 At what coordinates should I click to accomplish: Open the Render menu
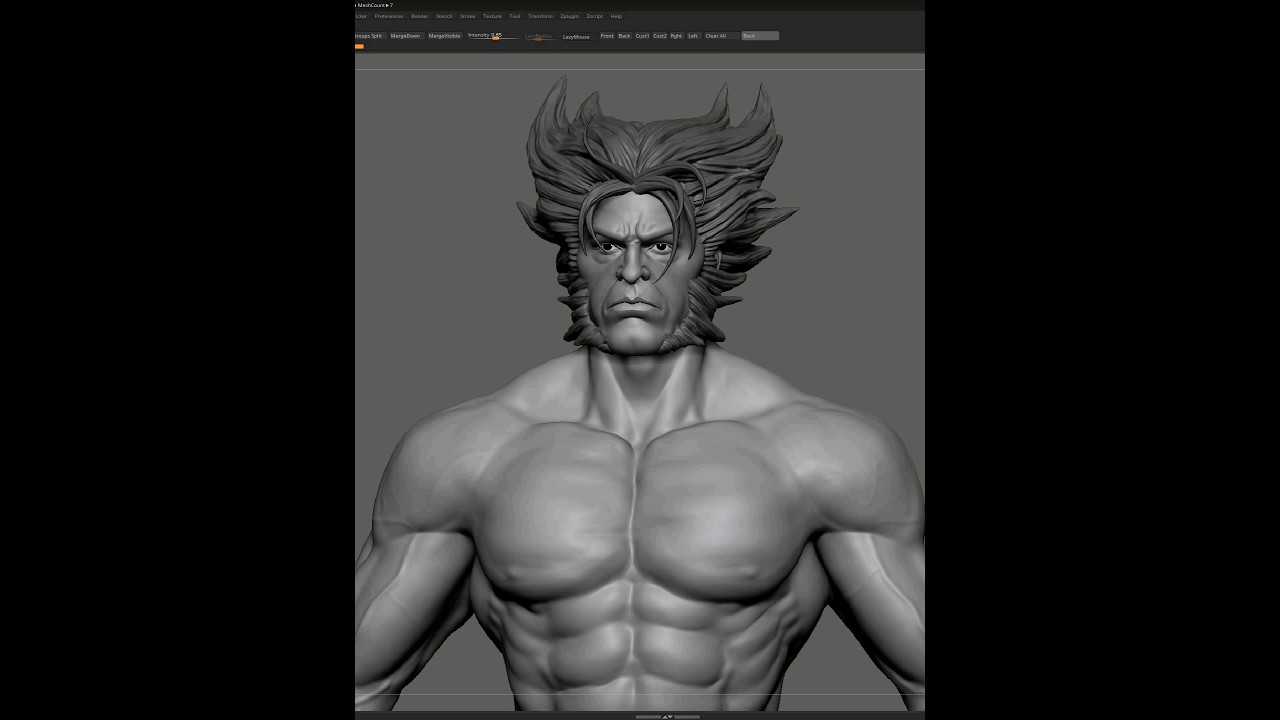tap(420, 16)
